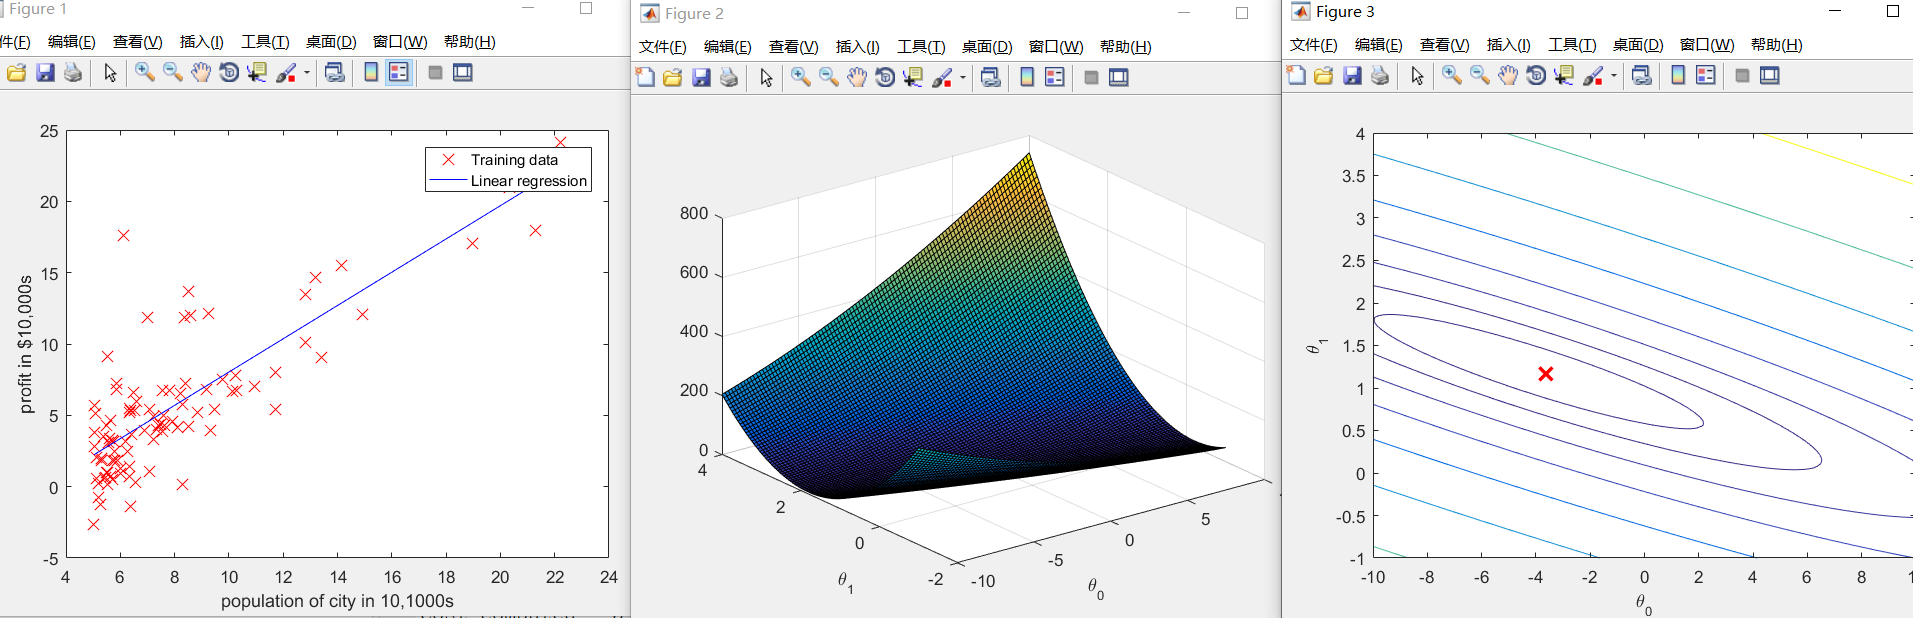The width and height of the screenshot is (1913, 618).
Task: Expand brush color dropdown arrow in Figure 1
Action: pos(307,73)
